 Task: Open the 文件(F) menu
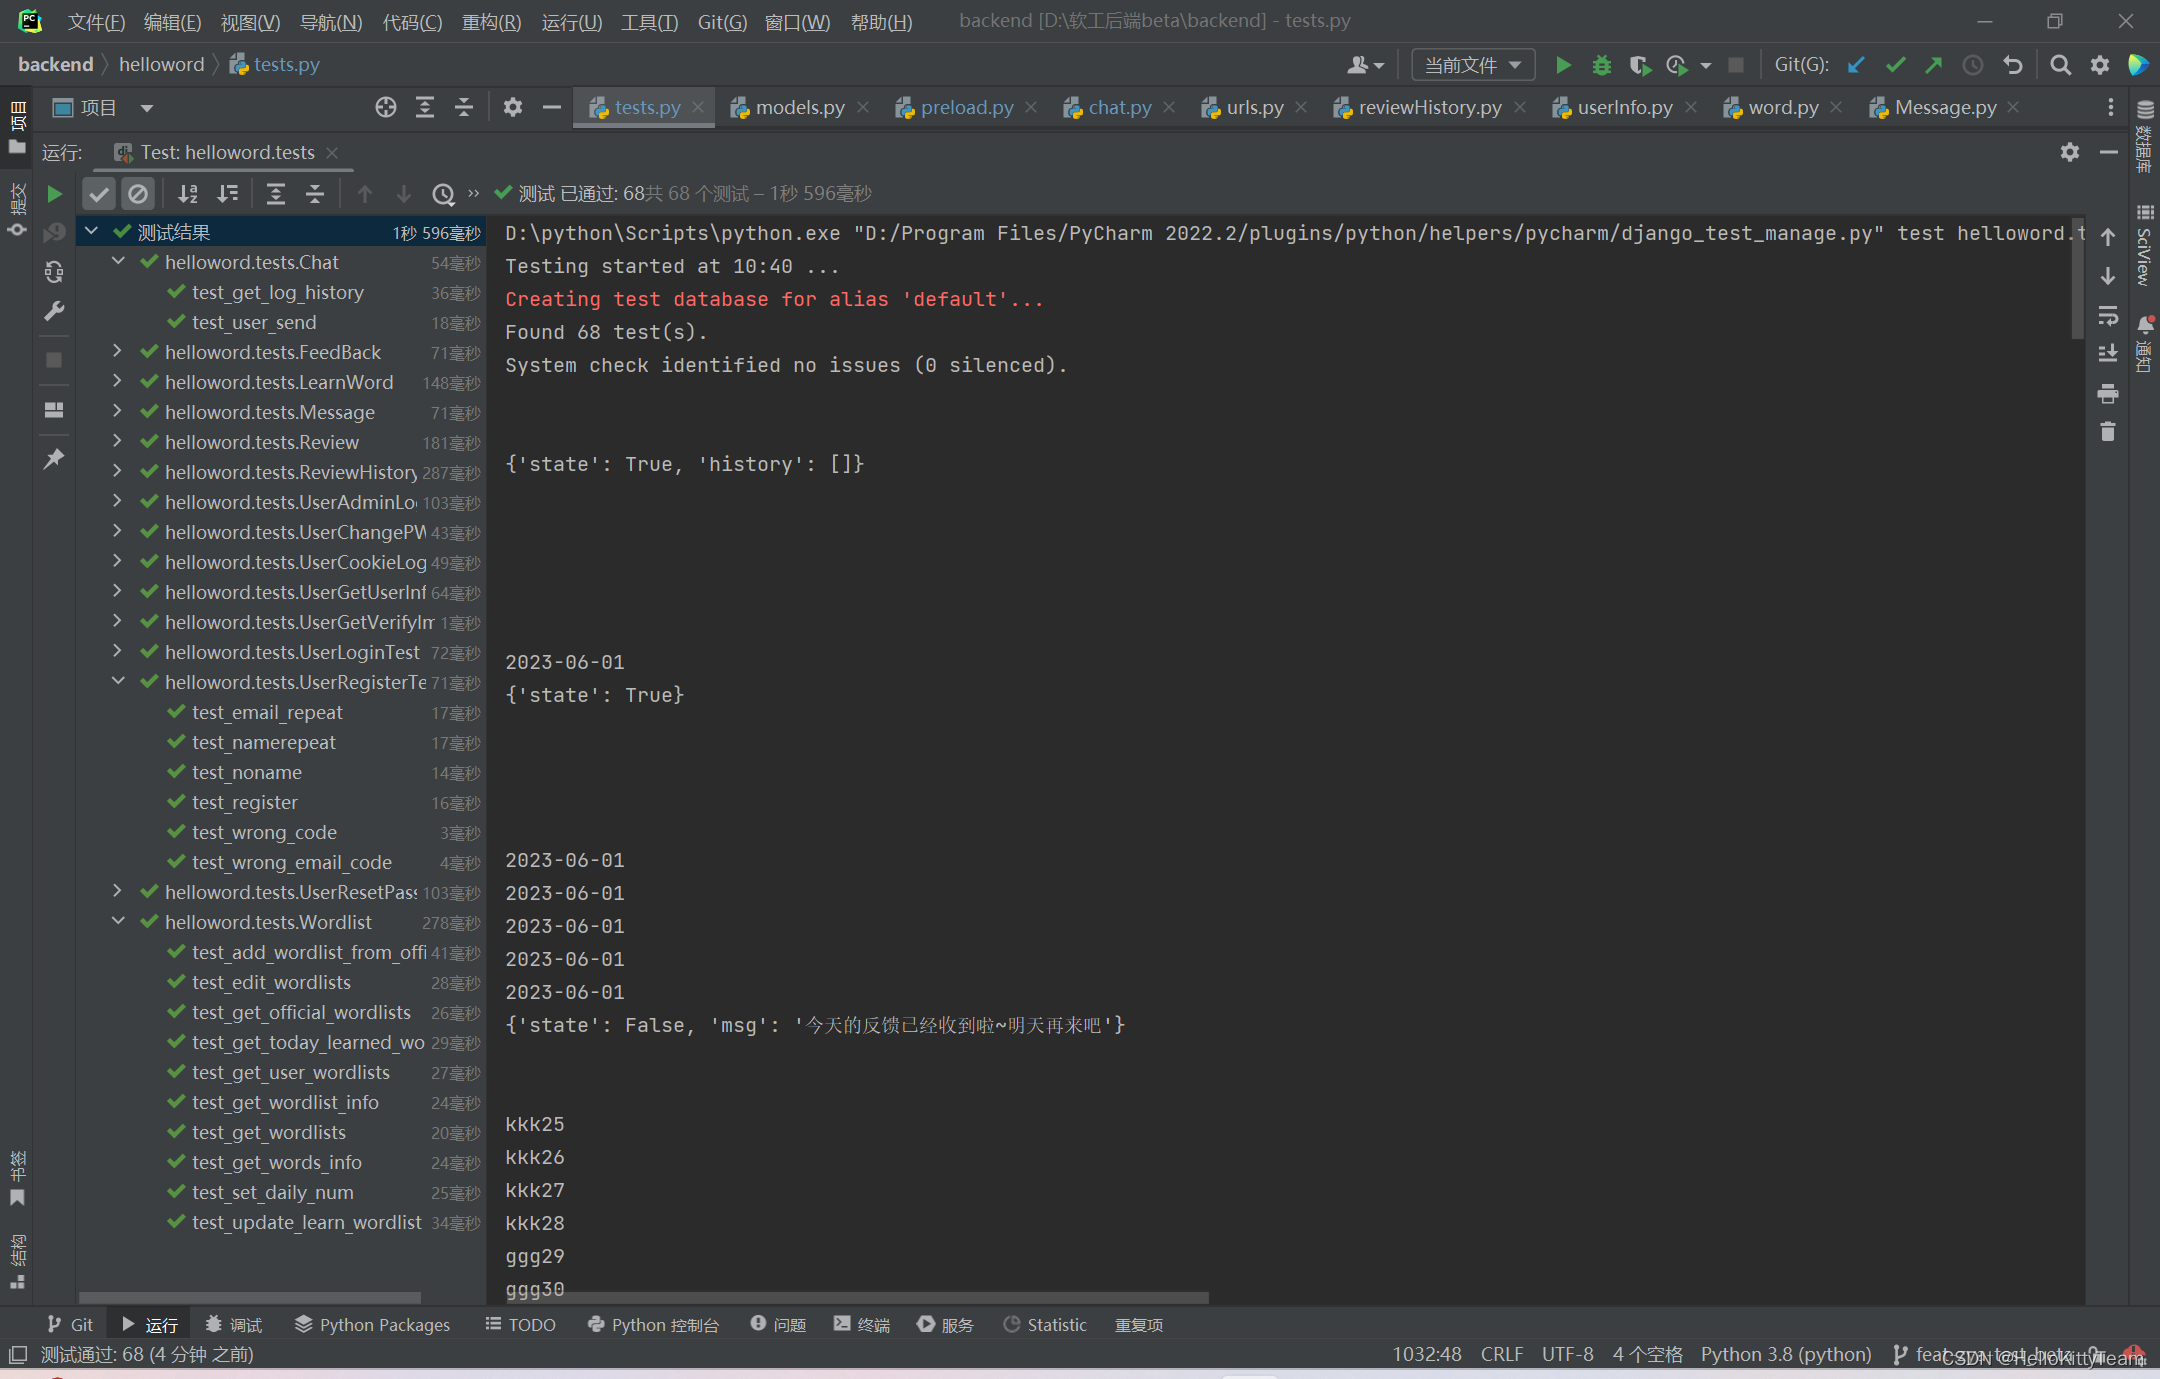coord(96,22)
